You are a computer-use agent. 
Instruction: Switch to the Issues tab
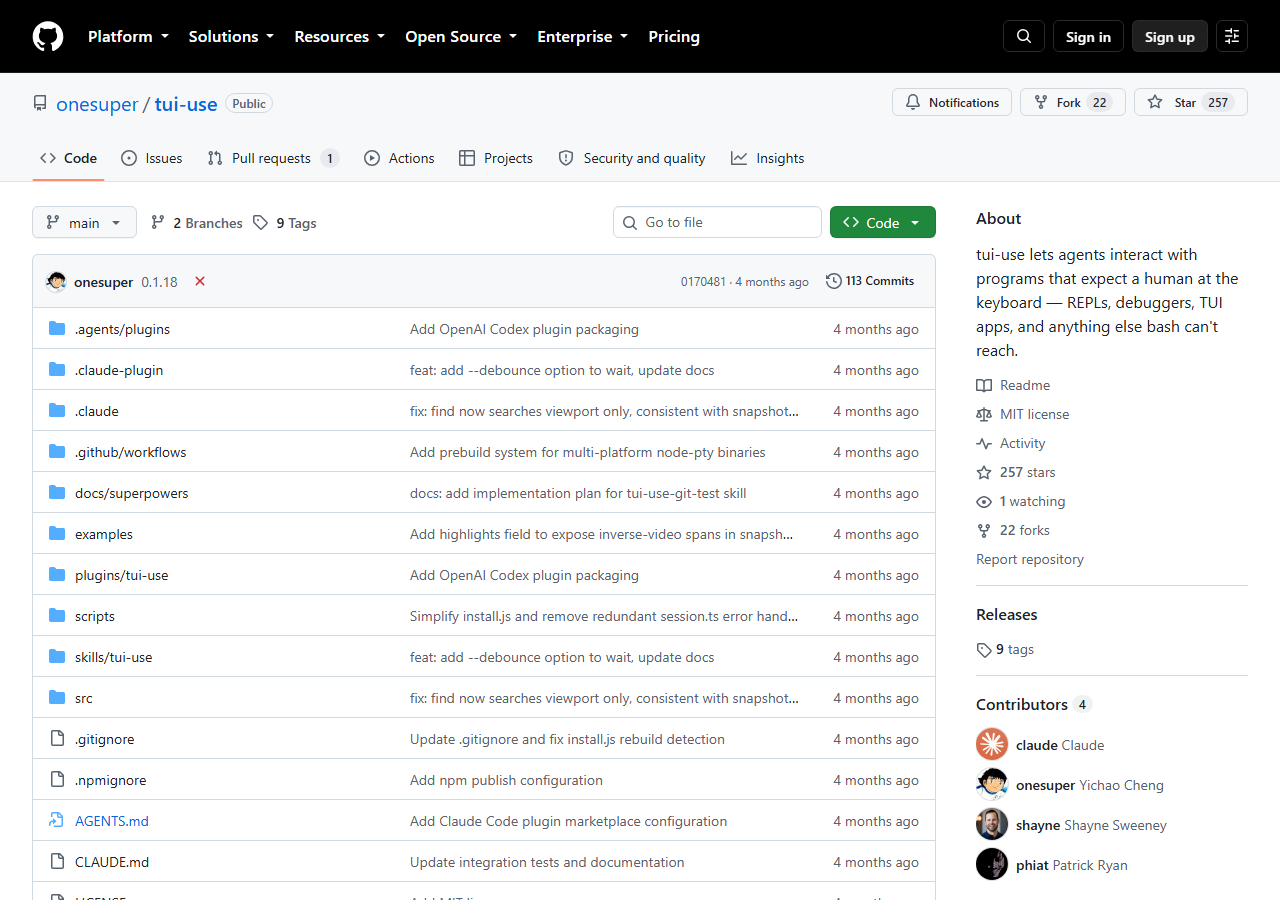(151, 158)
